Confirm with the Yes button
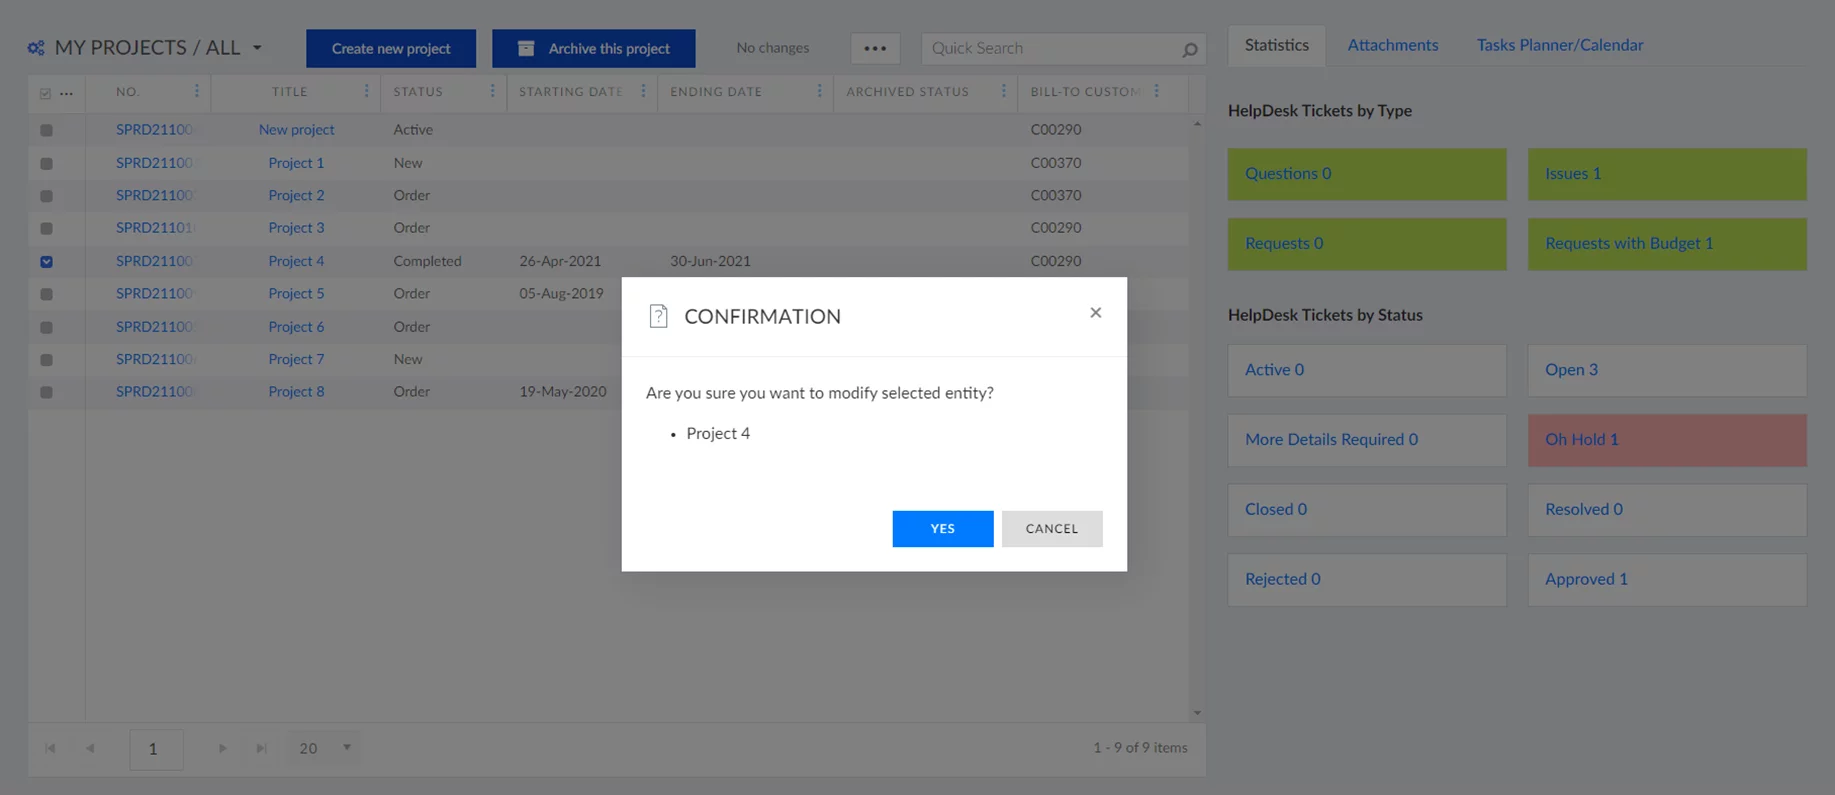1835x795 pixels. (942, 528)
